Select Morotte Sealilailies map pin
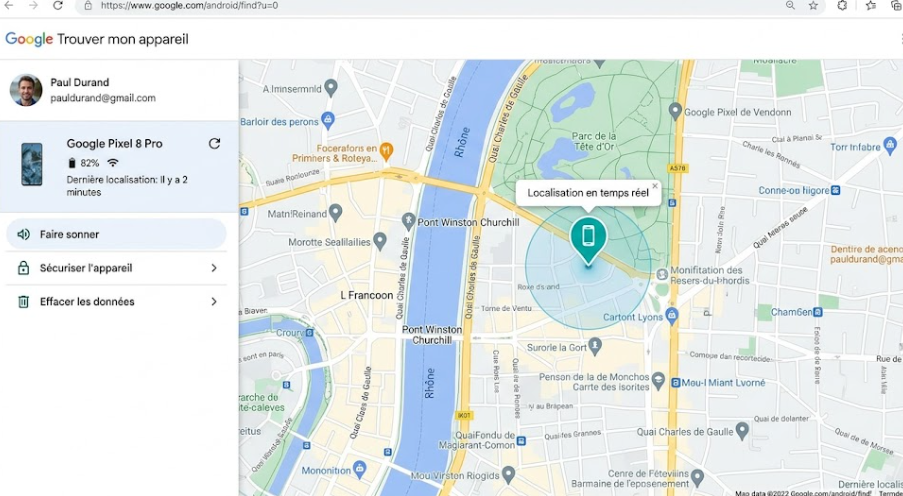Image resolution: width=903 pixels, height=496 pixels. (x=380, y=240)
